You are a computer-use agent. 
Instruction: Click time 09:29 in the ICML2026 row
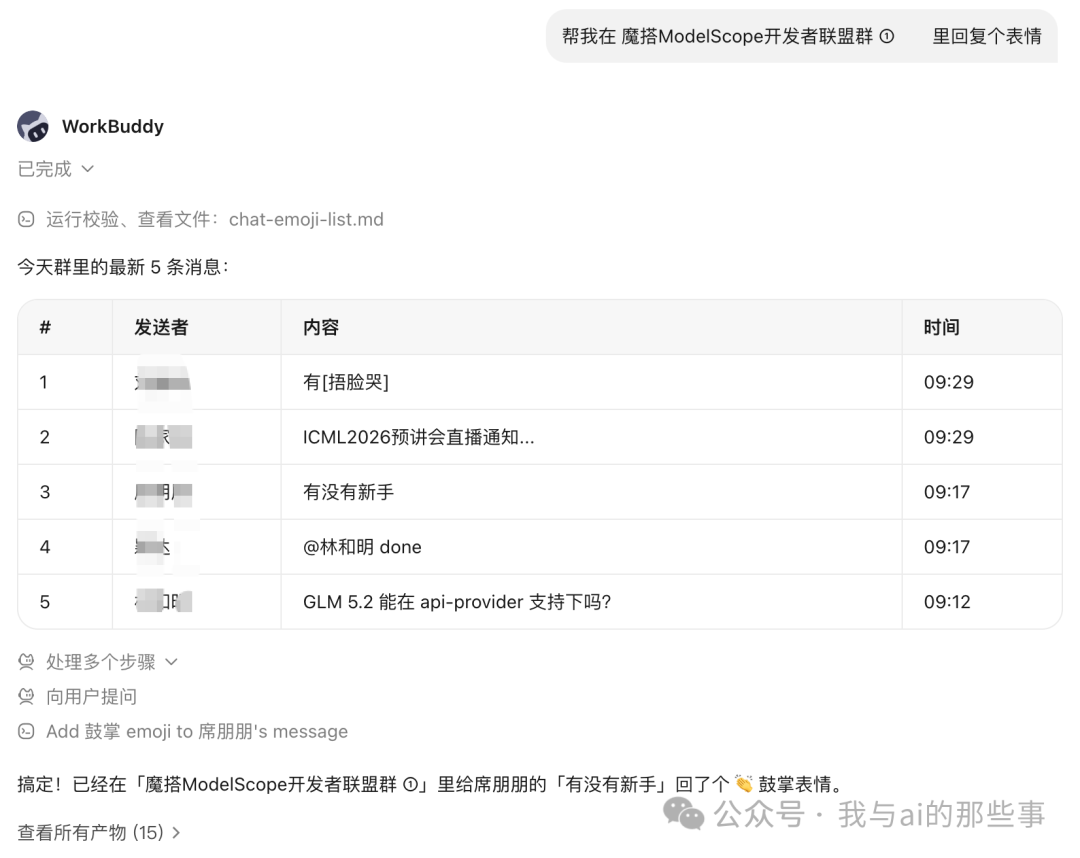tap(948, 437)
